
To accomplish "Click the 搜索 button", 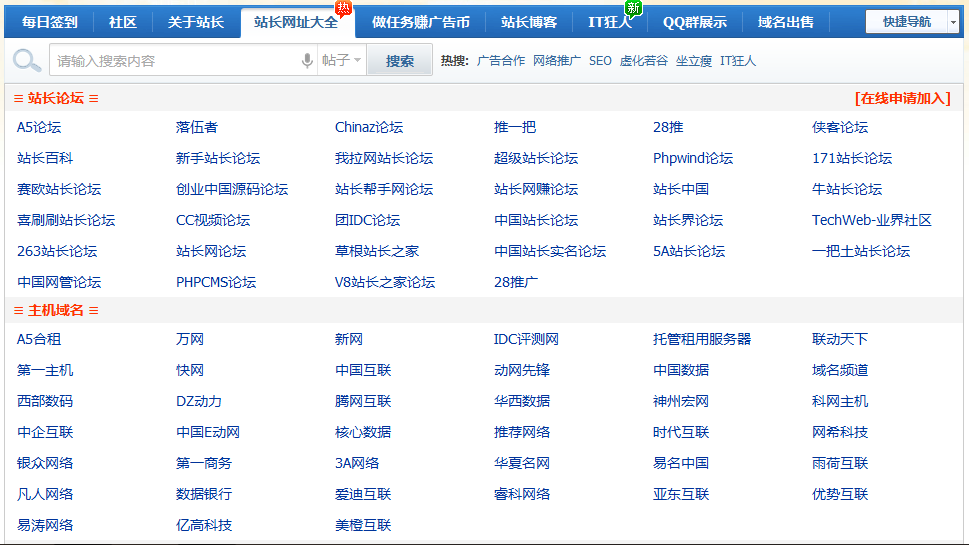I will click(399, 61).
